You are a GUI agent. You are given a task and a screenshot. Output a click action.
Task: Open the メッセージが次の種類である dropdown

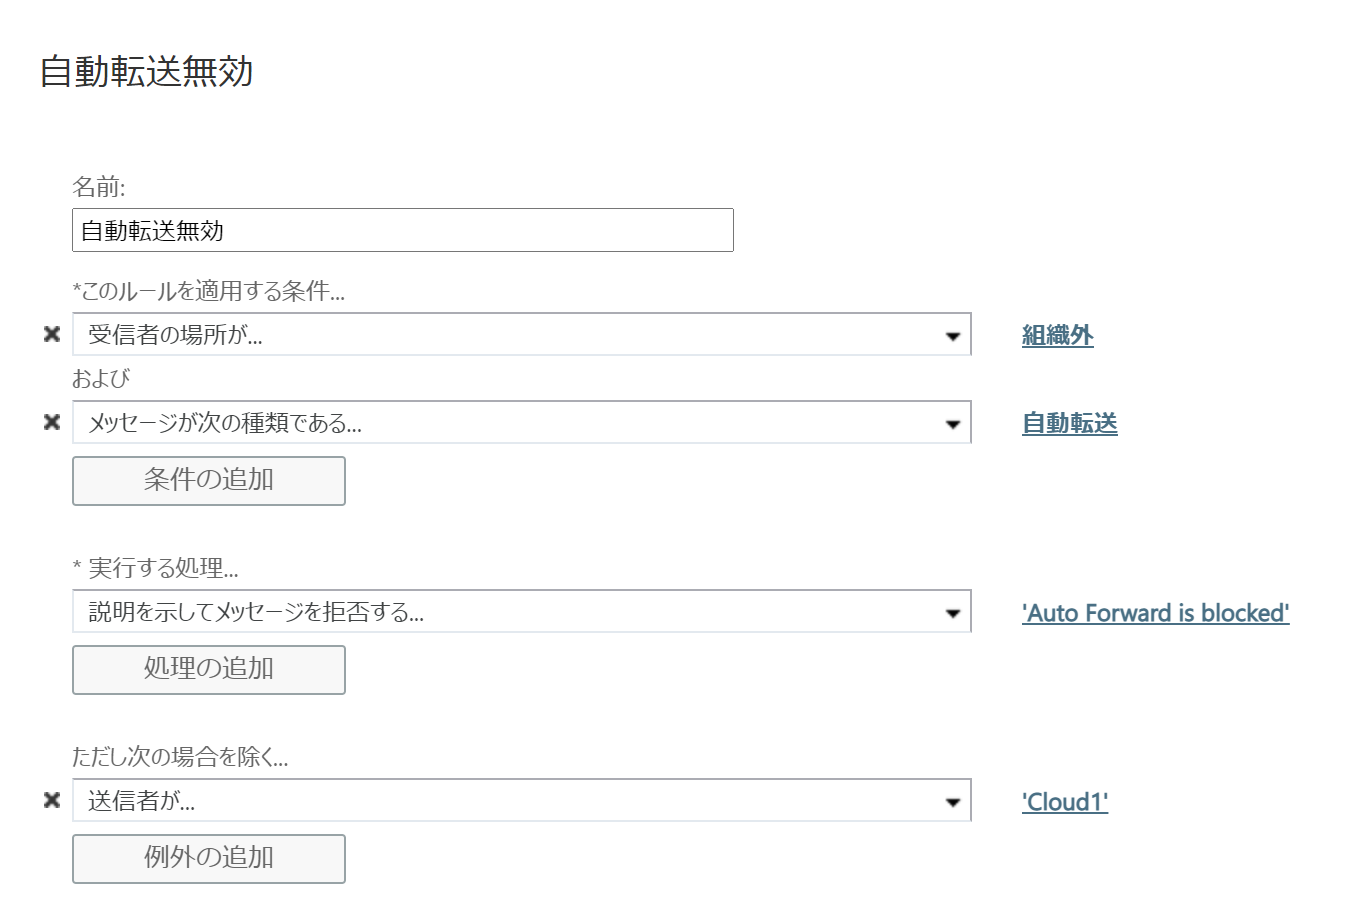pyautogui.click(x=521, y=422)
